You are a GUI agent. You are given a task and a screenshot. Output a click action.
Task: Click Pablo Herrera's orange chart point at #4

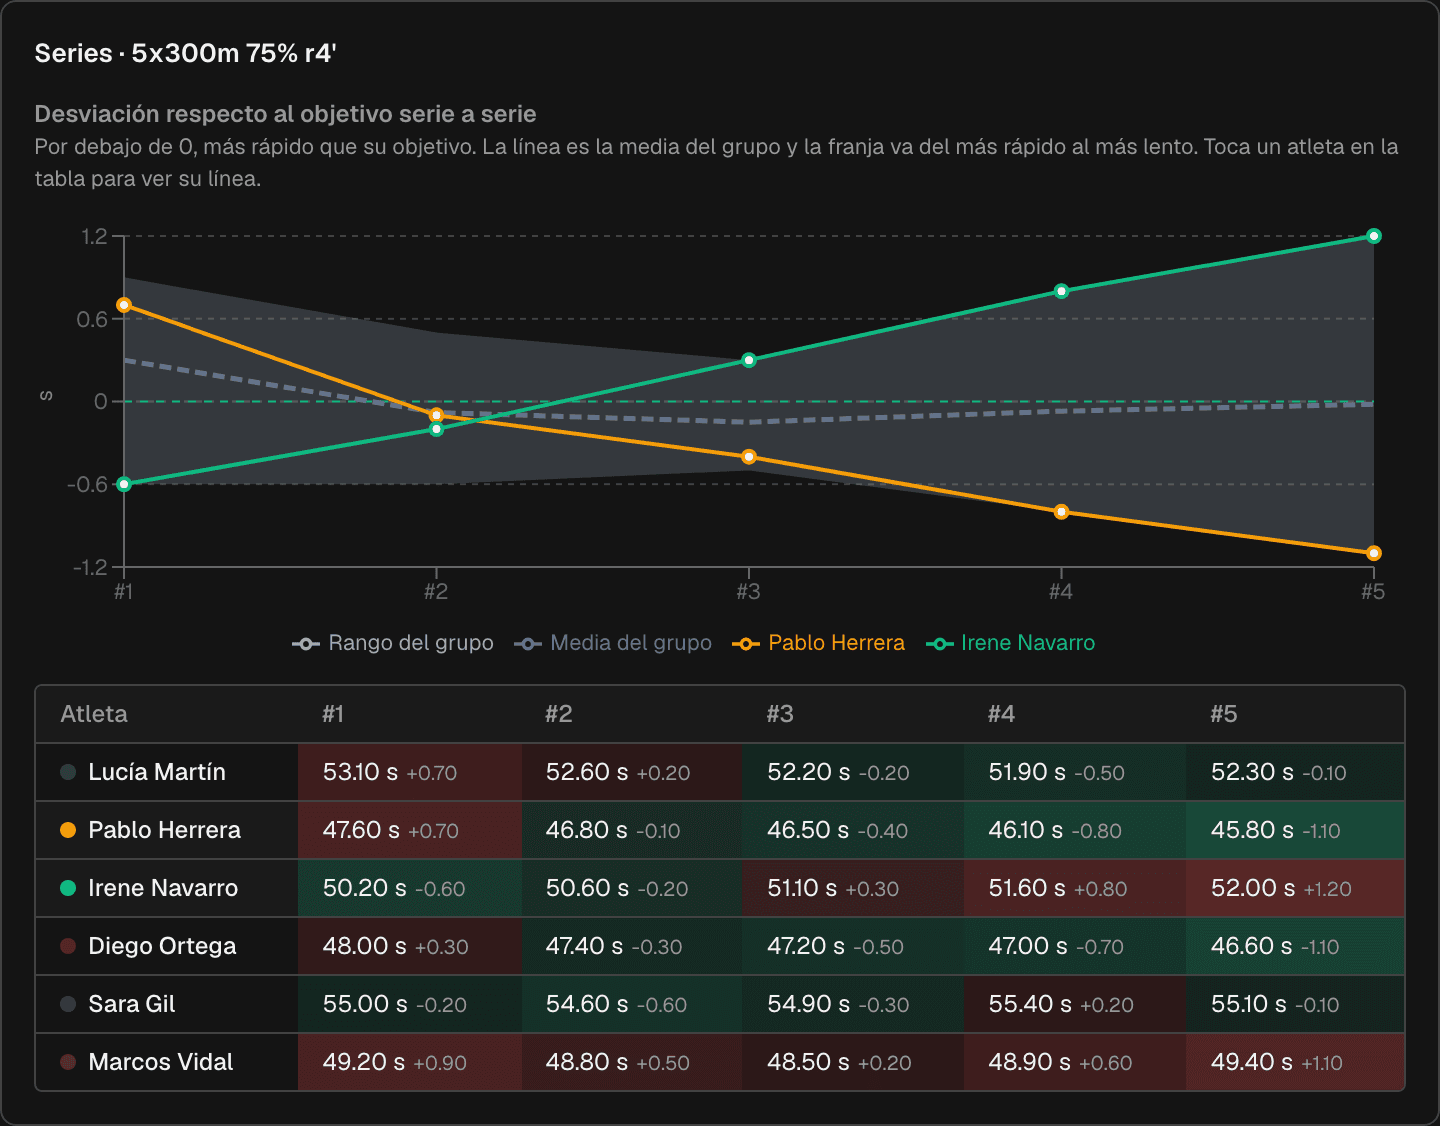point(1062,512)
